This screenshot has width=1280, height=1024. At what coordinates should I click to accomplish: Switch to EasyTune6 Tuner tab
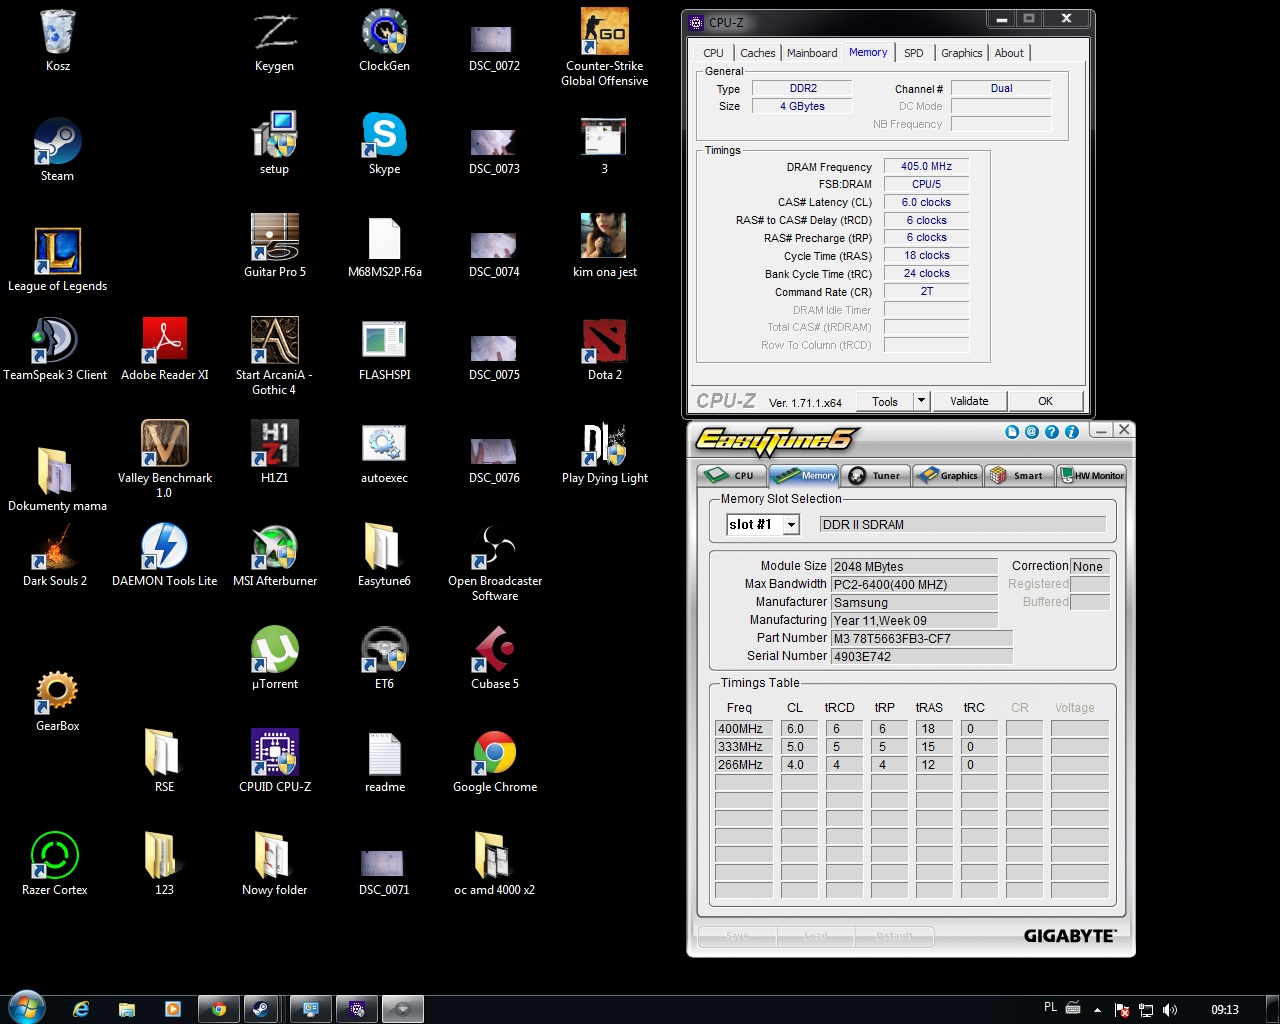(876, 476)
